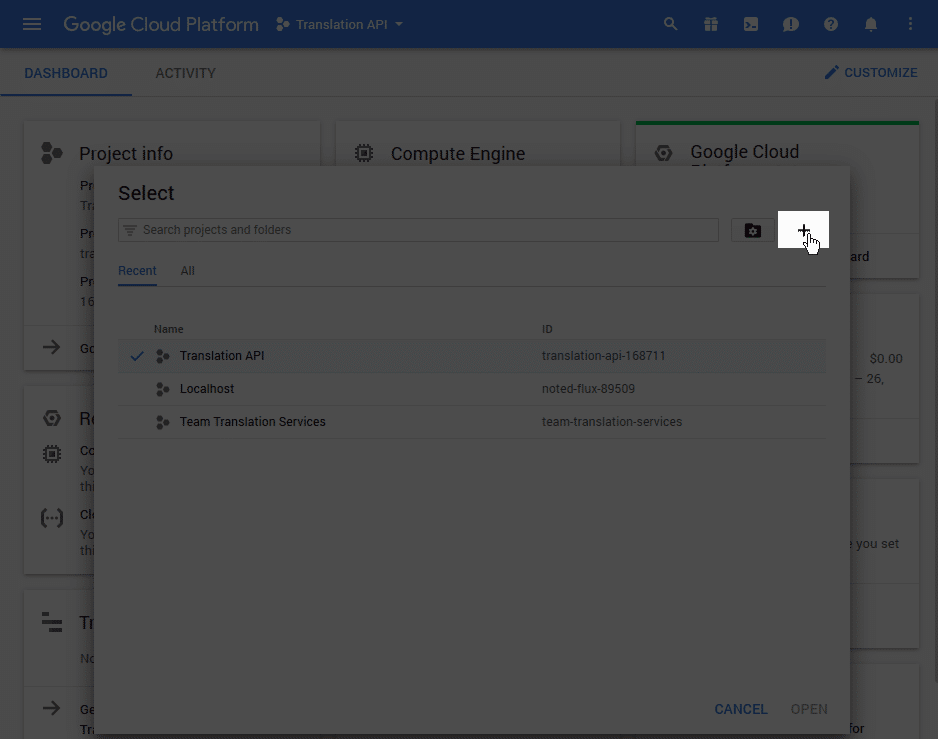Click the ID column header
This screenshot has width=938, height=739.
(547, 329)
